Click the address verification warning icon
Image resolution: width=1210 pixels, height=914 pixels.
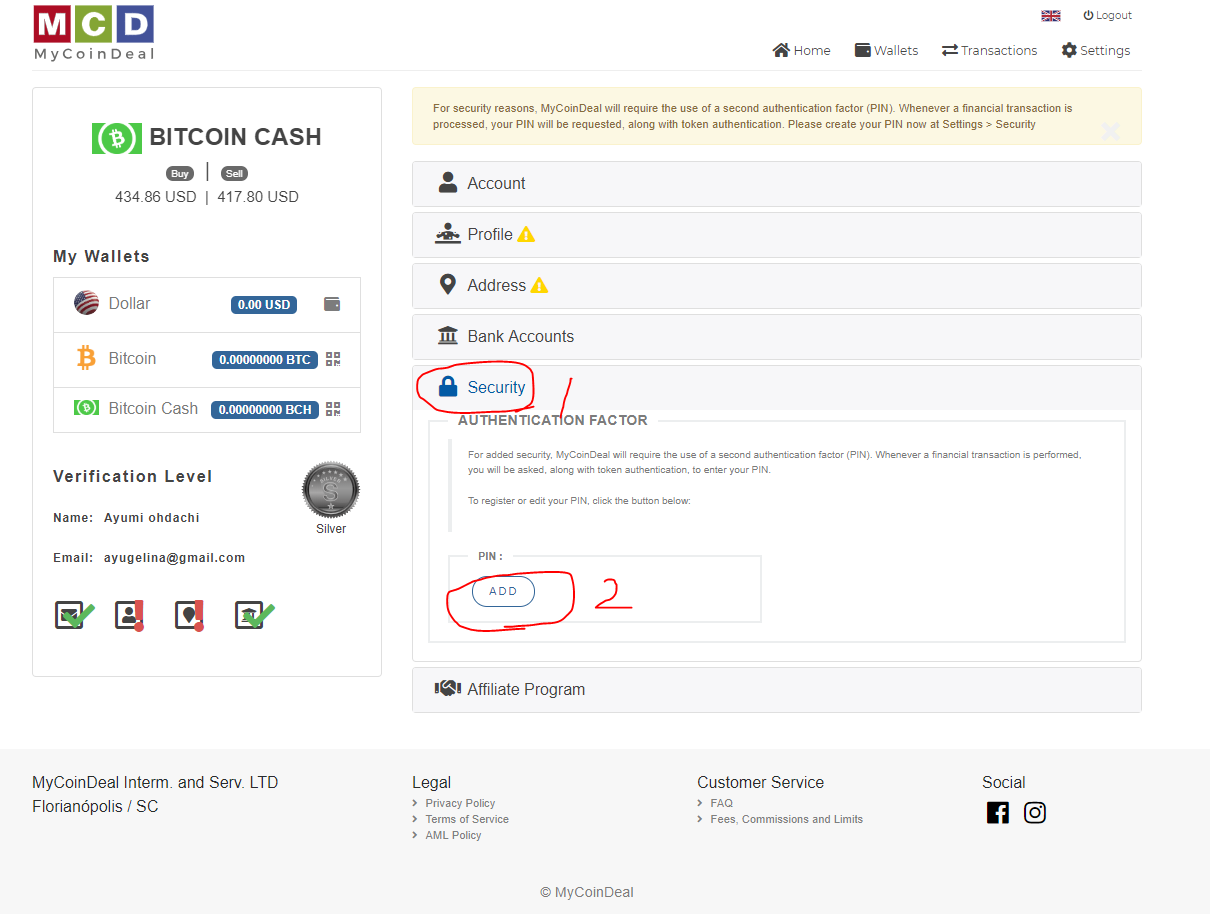click(190, 616)
